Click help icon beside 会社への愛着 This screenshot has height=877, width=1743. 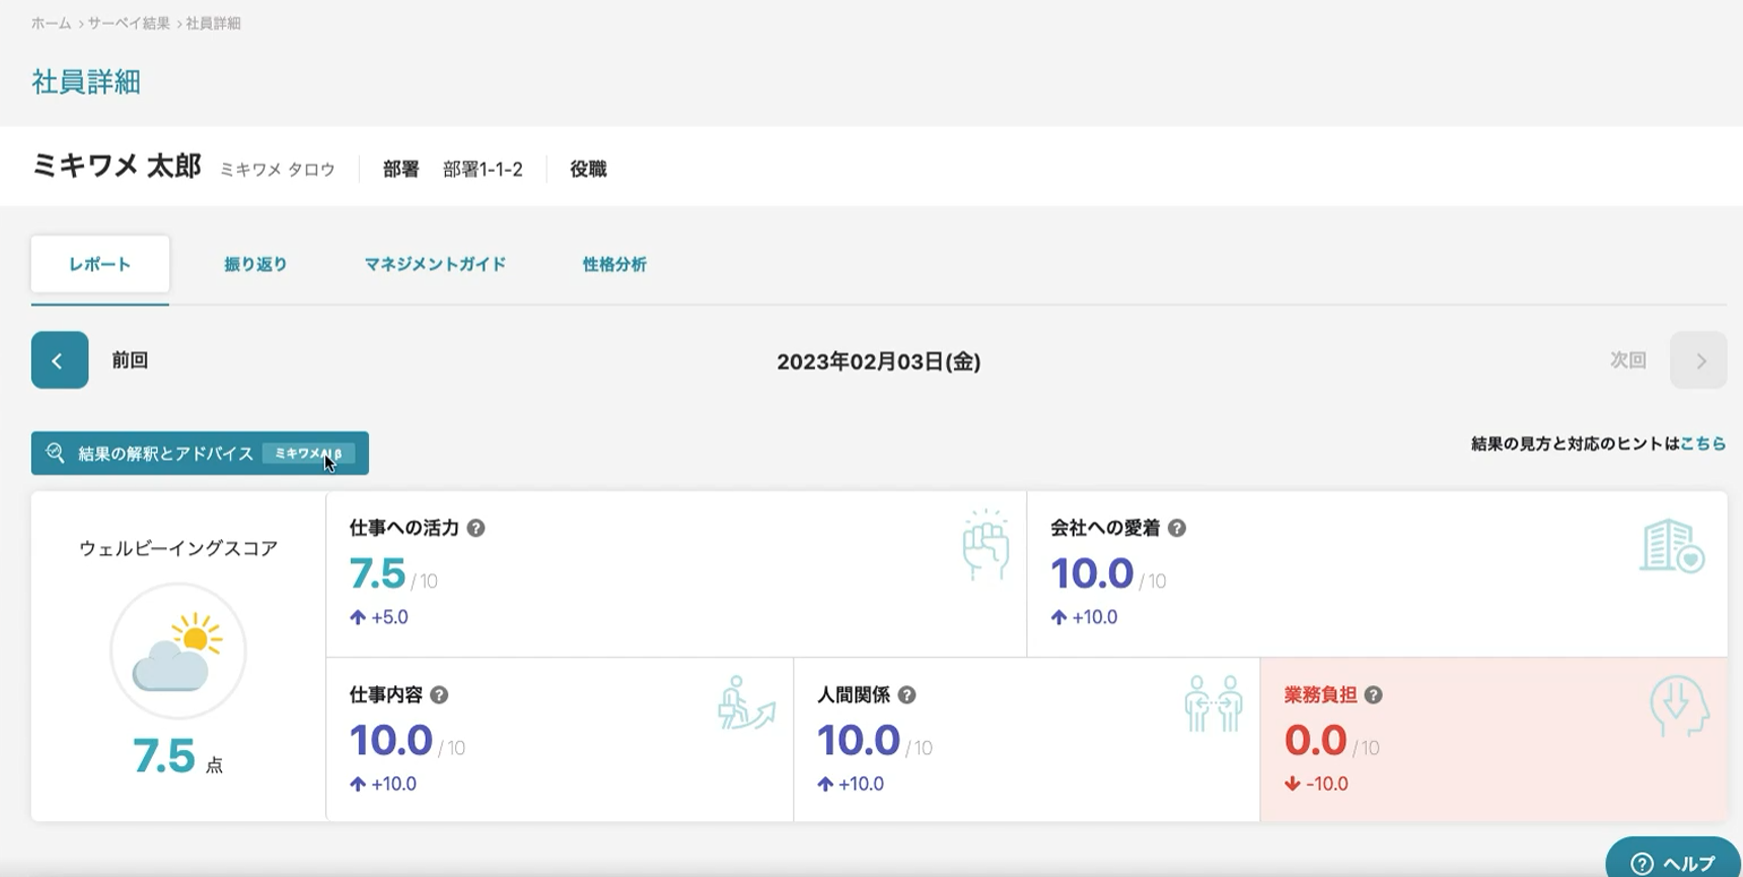click(x=1177, y=528)
